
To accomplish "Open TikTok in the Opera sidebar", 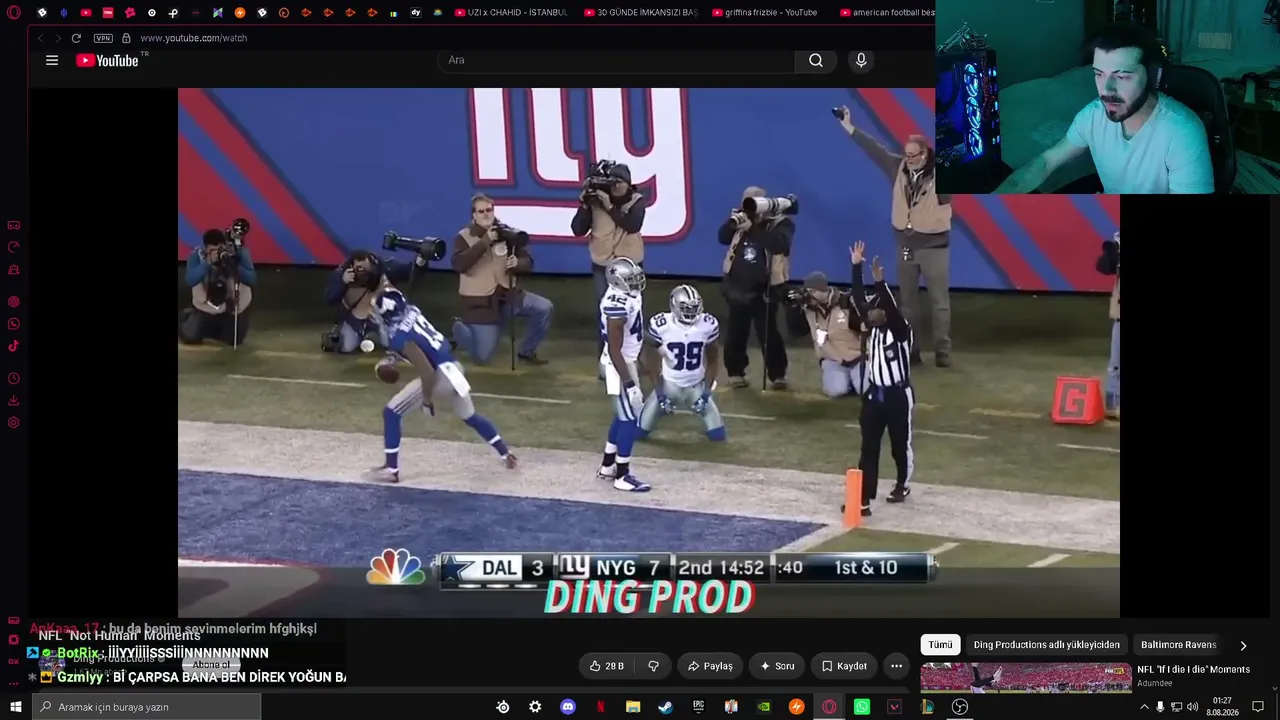I will pos(14,346).
